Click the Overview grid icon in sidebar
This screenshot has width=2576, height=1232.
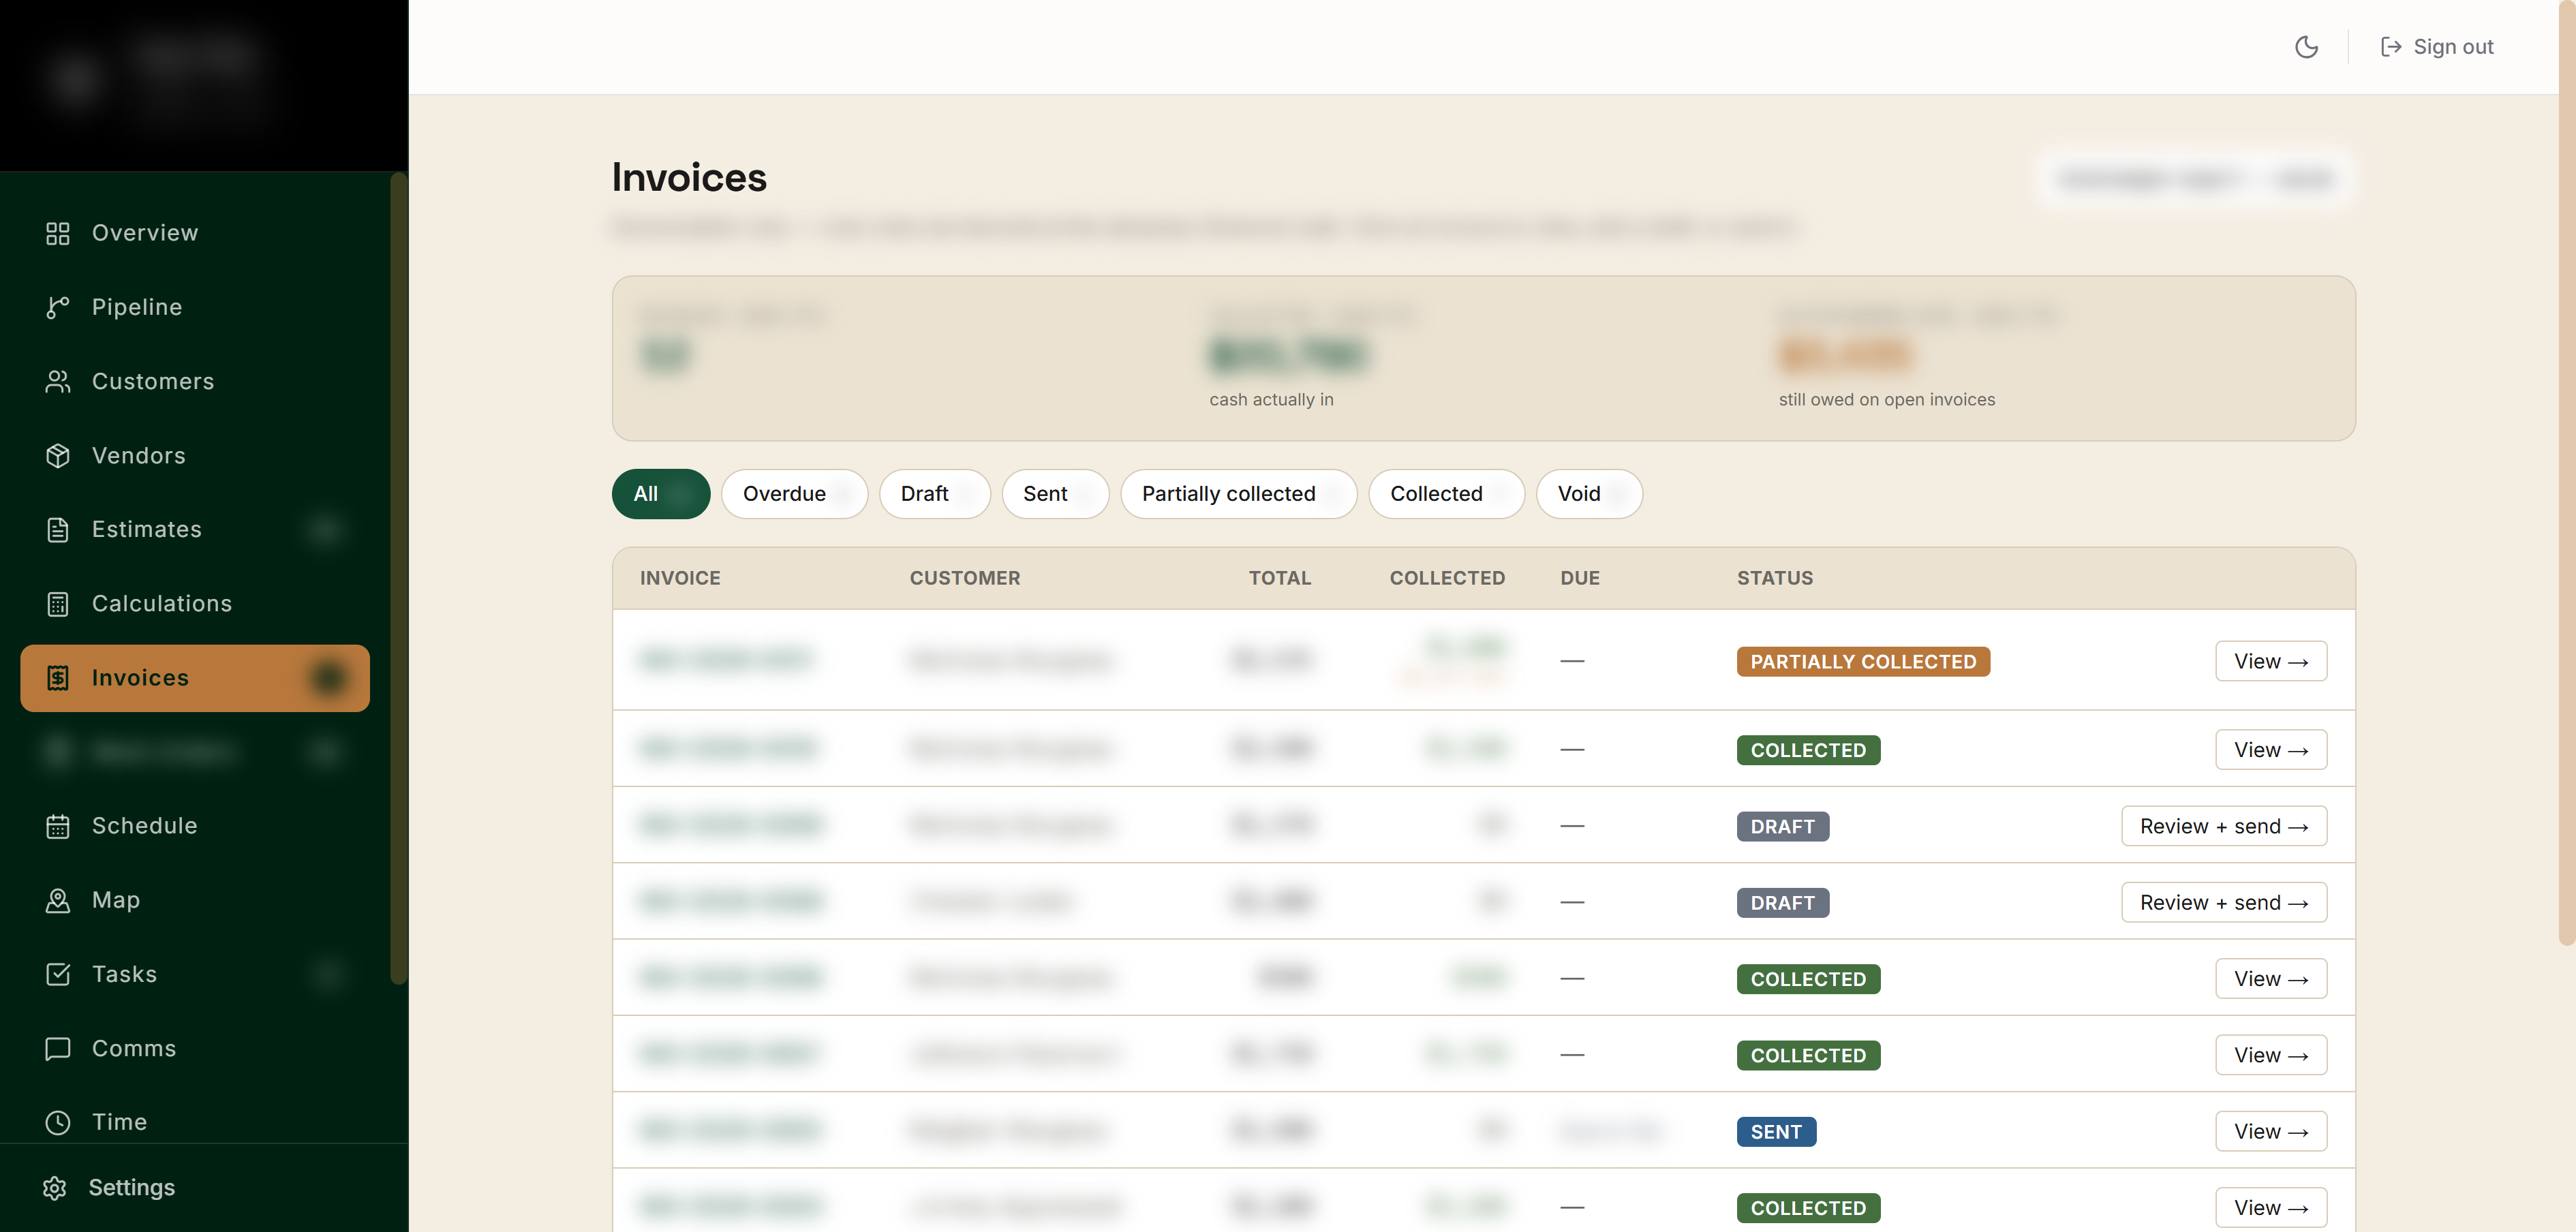pos(58,233)
